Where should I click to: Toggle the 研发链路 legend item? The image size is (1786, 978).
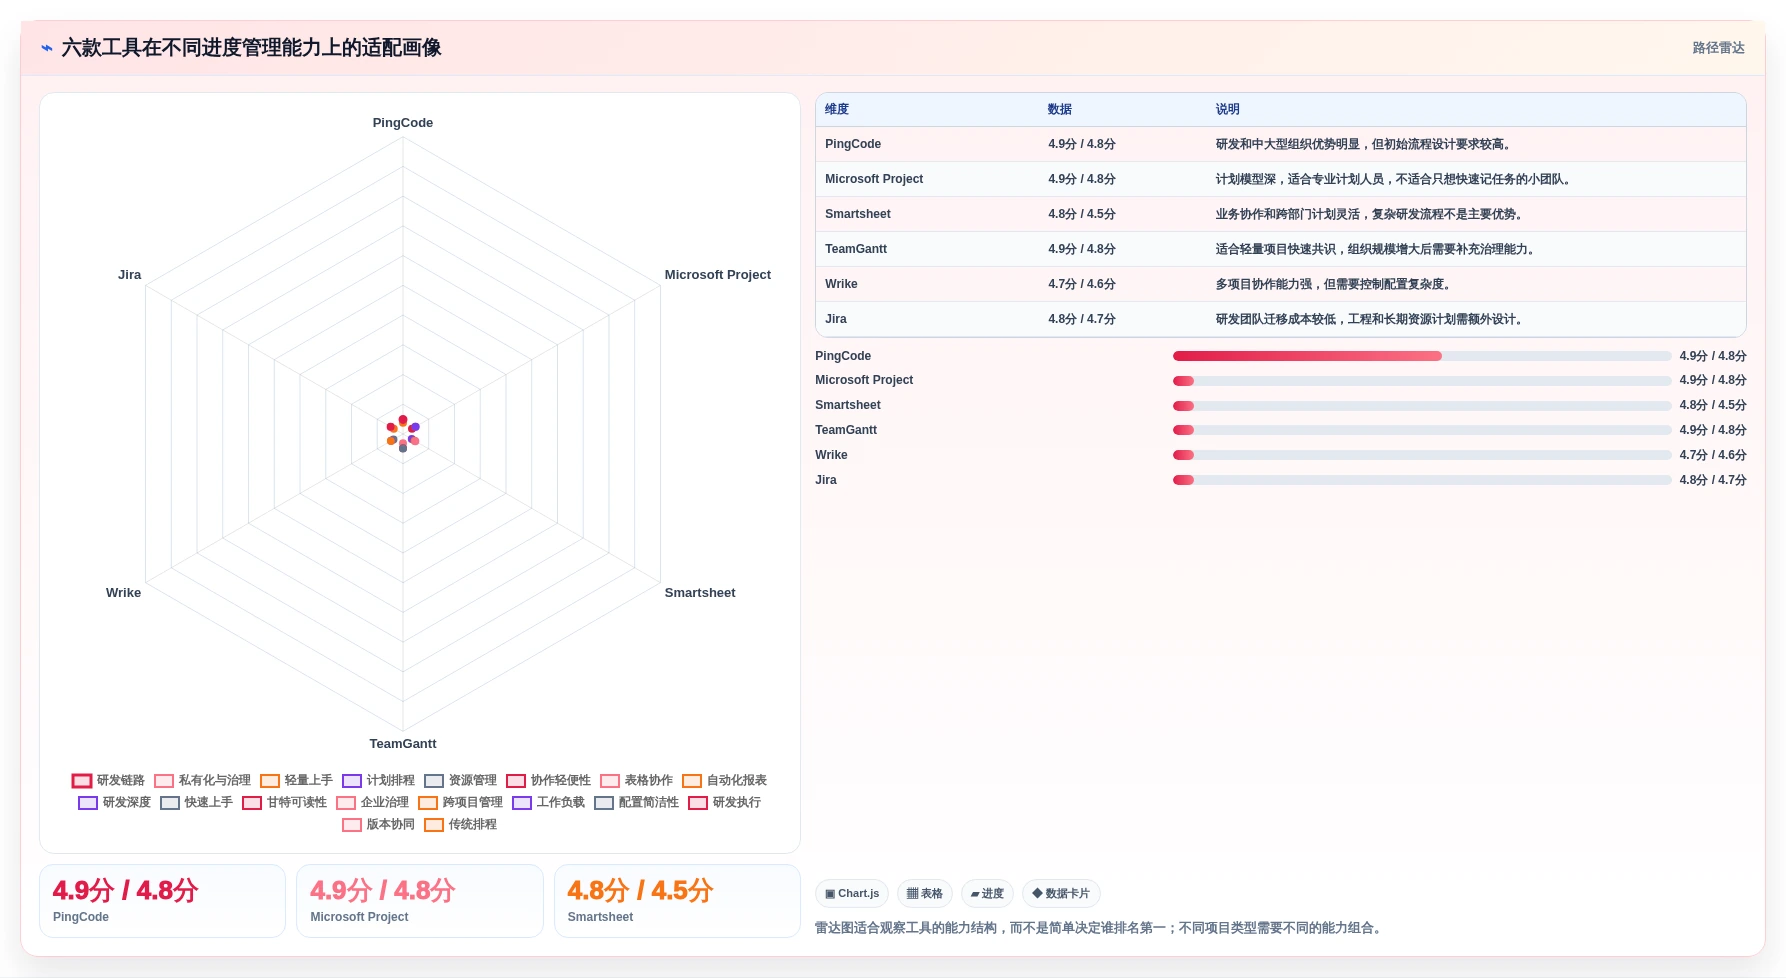[108, 780]
